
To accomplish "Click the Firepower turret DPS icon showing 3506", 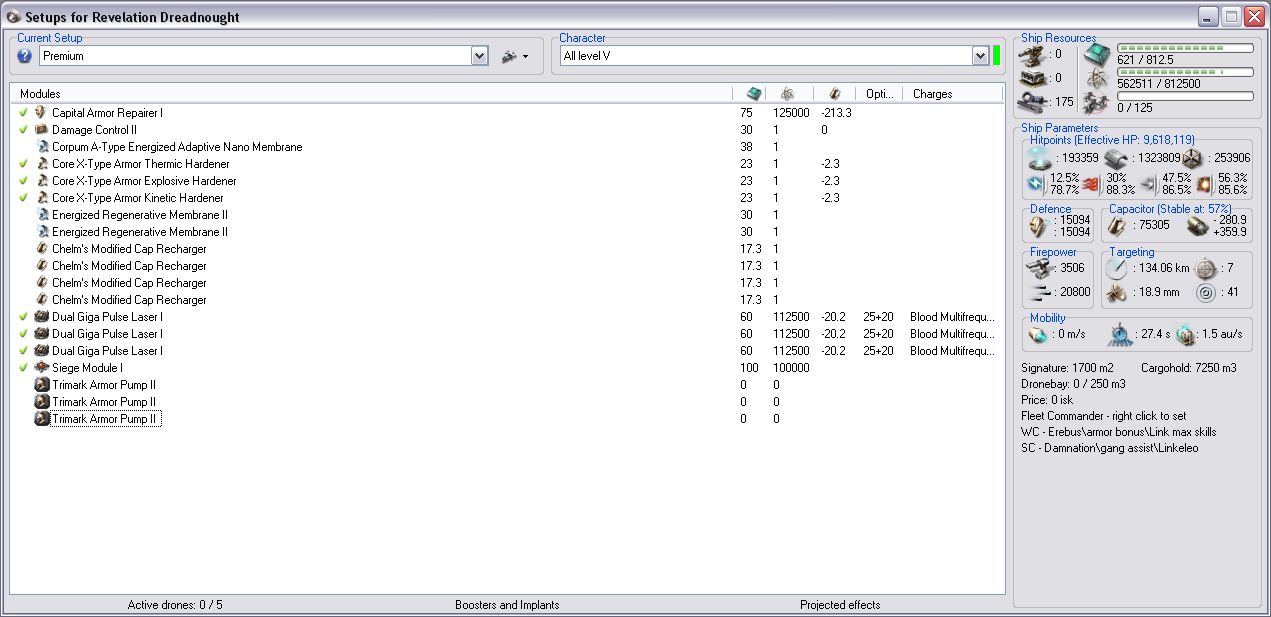I will [x=1042, y=268].
